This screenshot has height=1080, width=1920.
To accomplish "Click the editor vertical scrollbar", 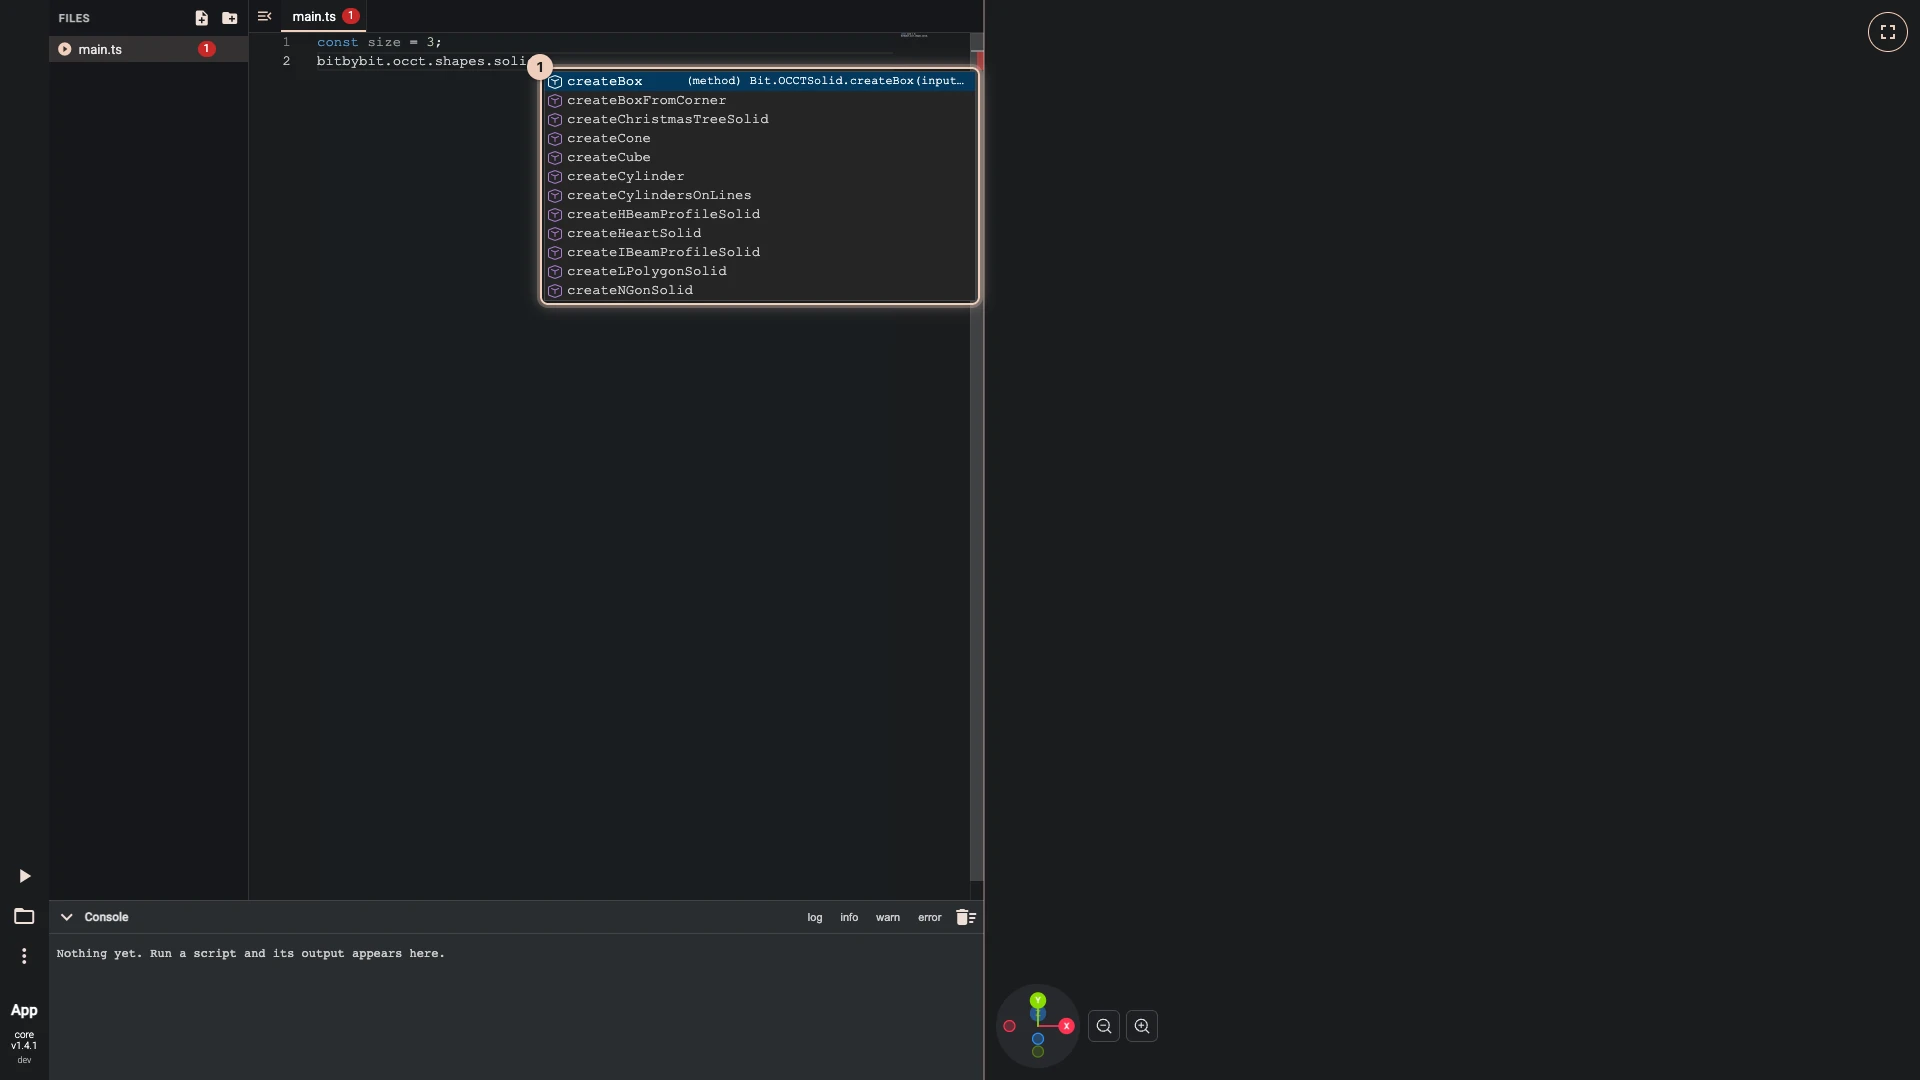I will tap(976, 456).
